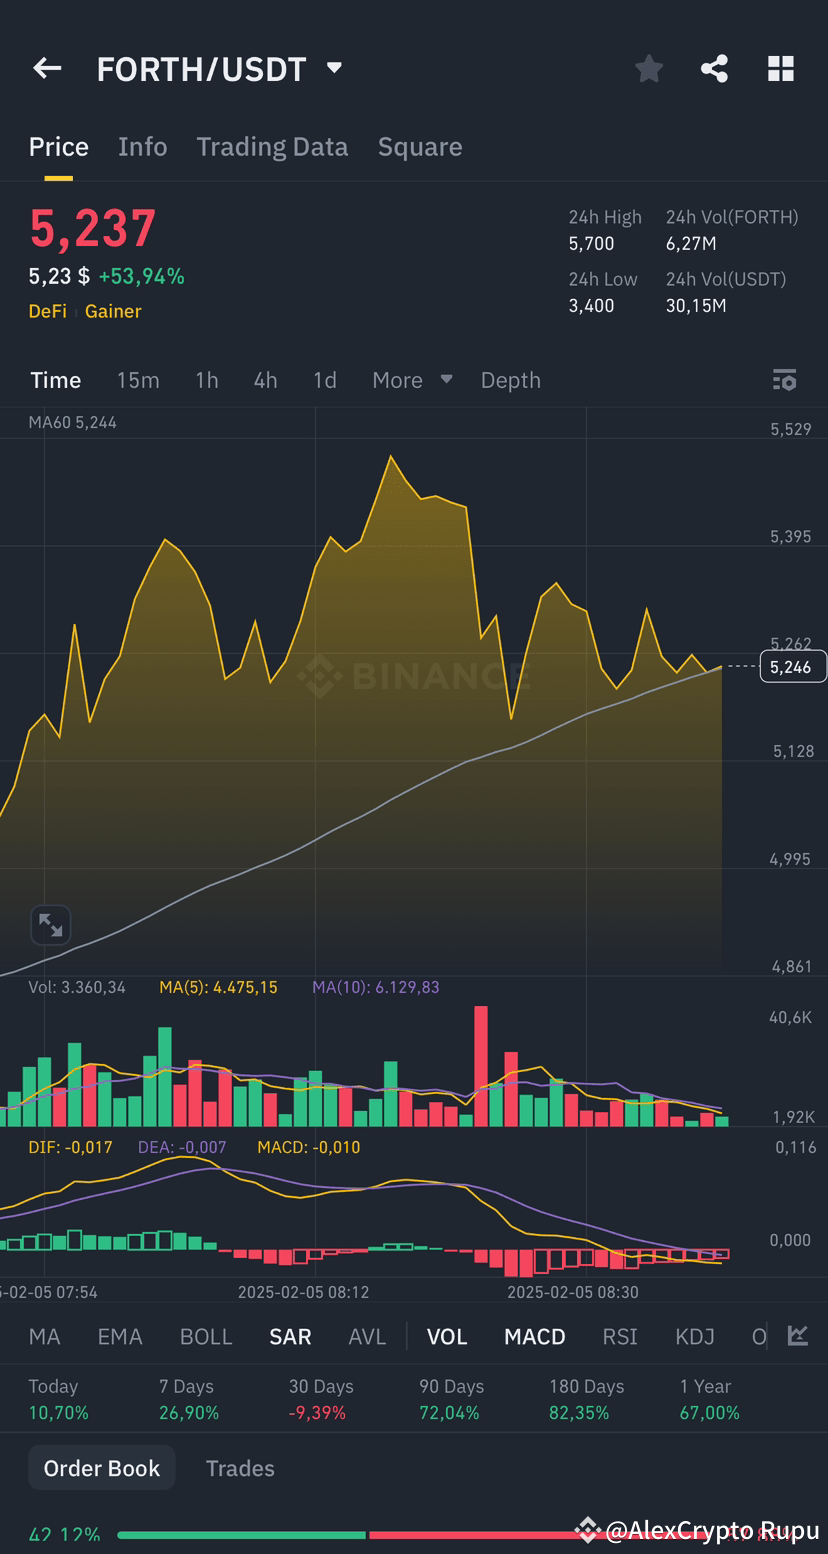Open the Trades tab
828x1554 pixels.
click(239, 1467)
